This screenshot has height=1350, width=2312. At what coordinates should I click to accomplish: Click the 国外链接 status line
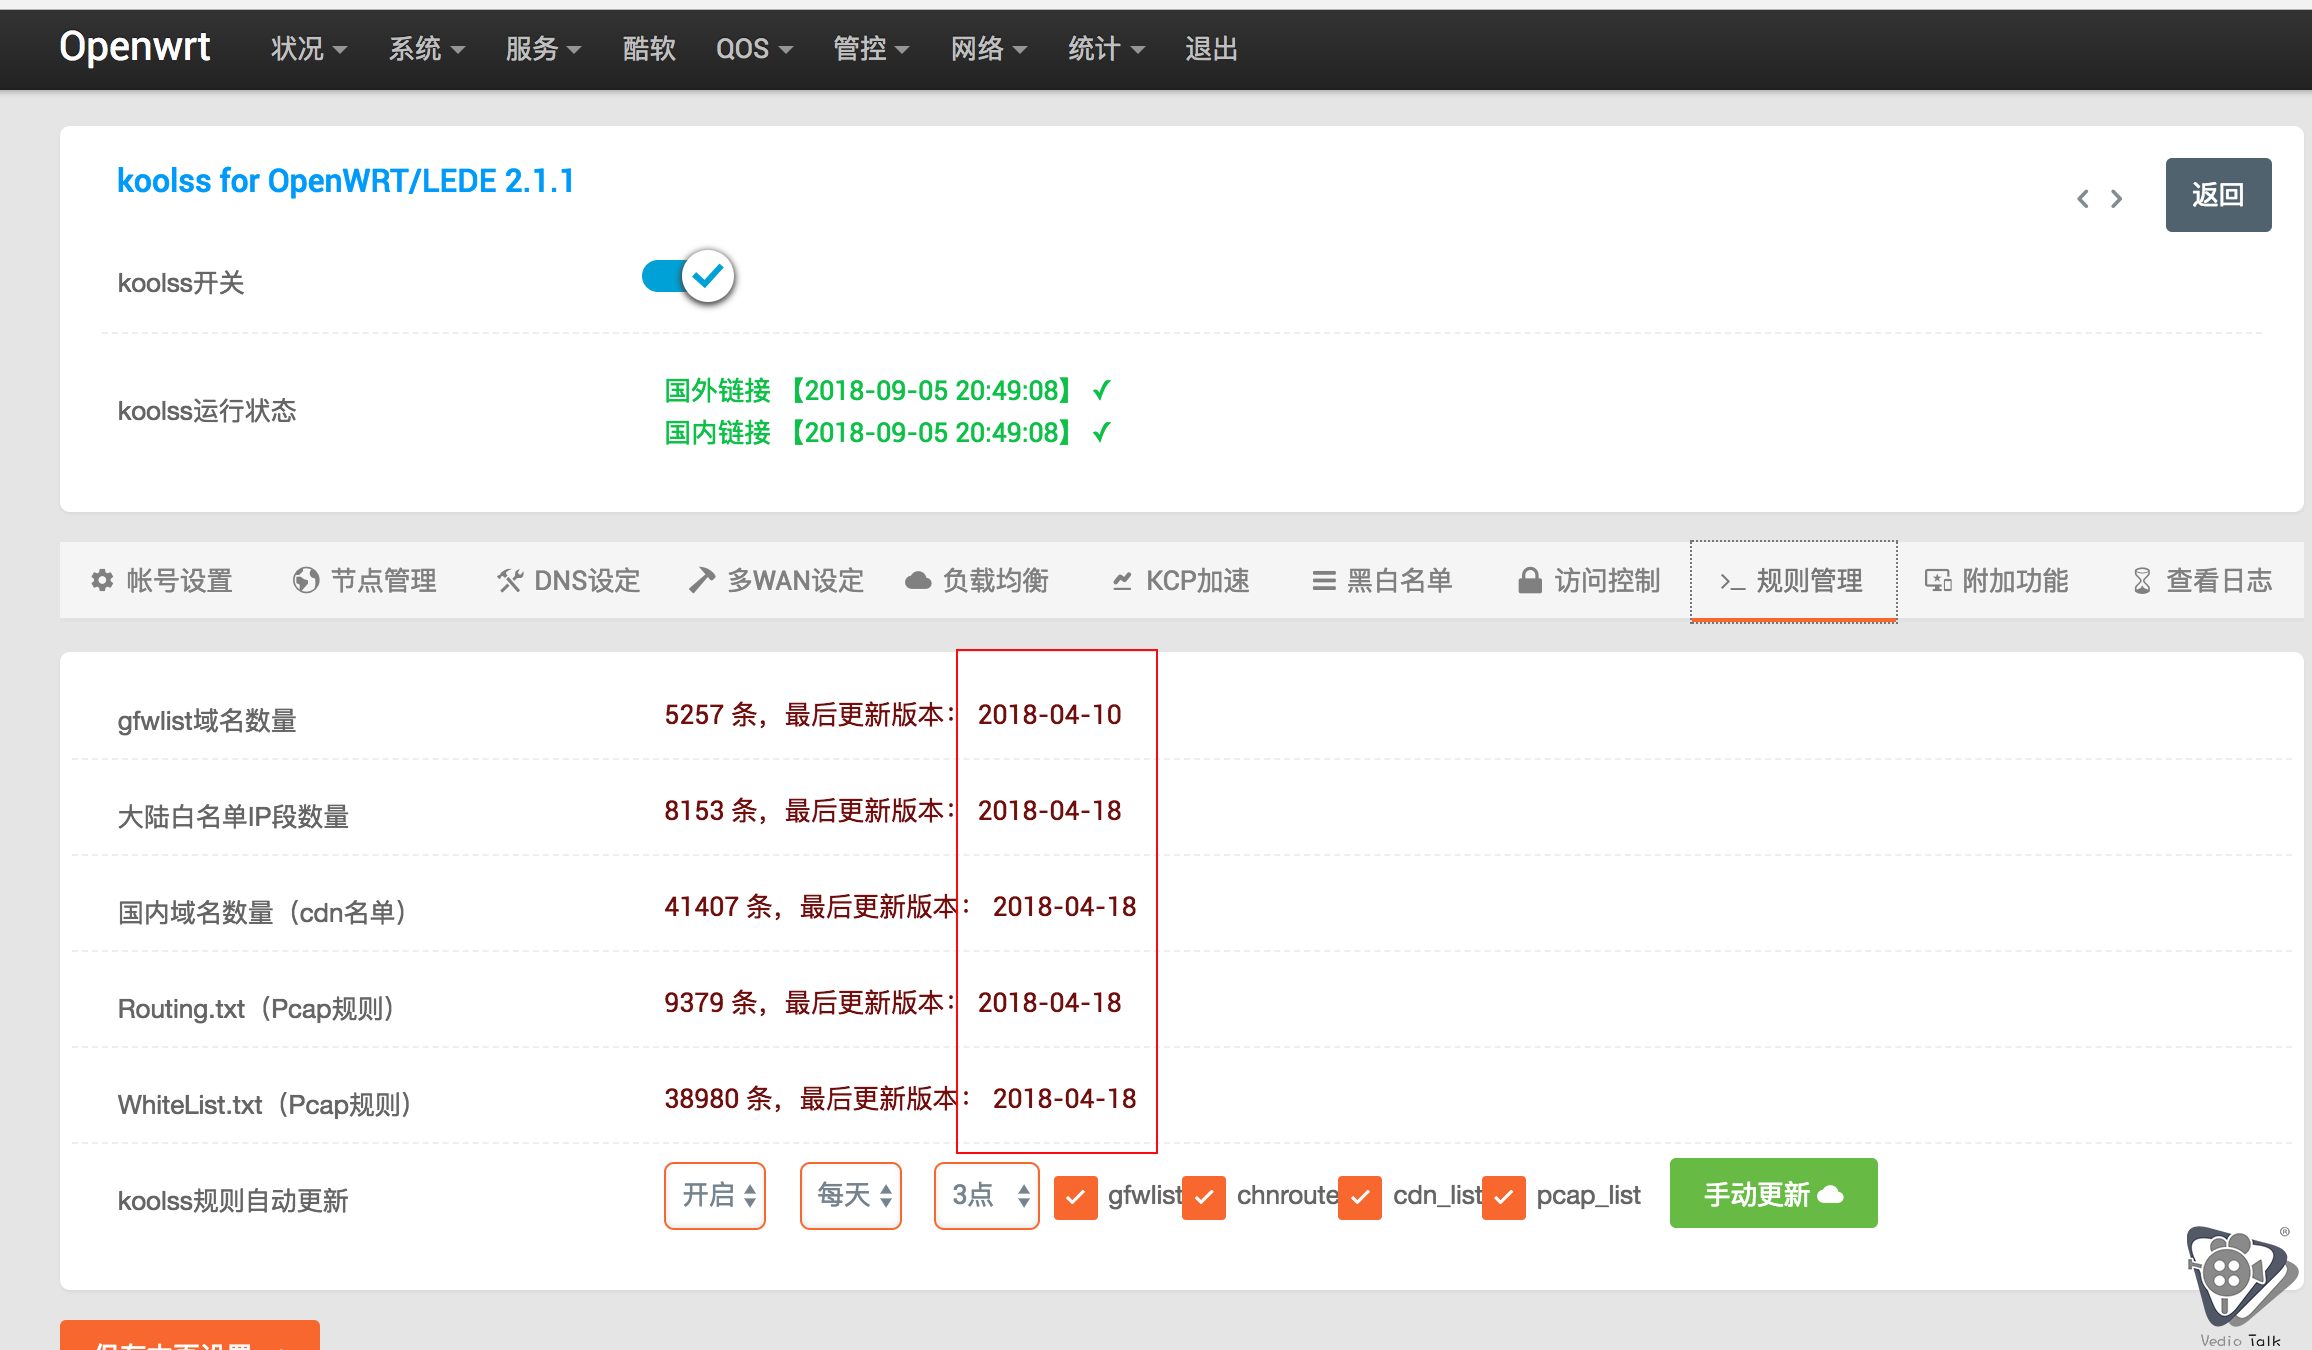[888, 390]
